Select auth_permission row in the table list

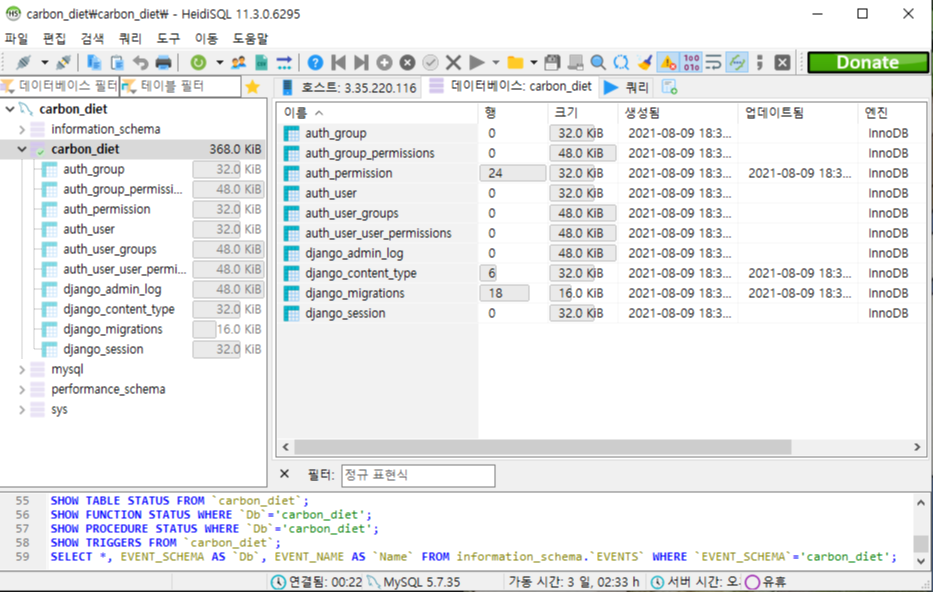(601, 173)
